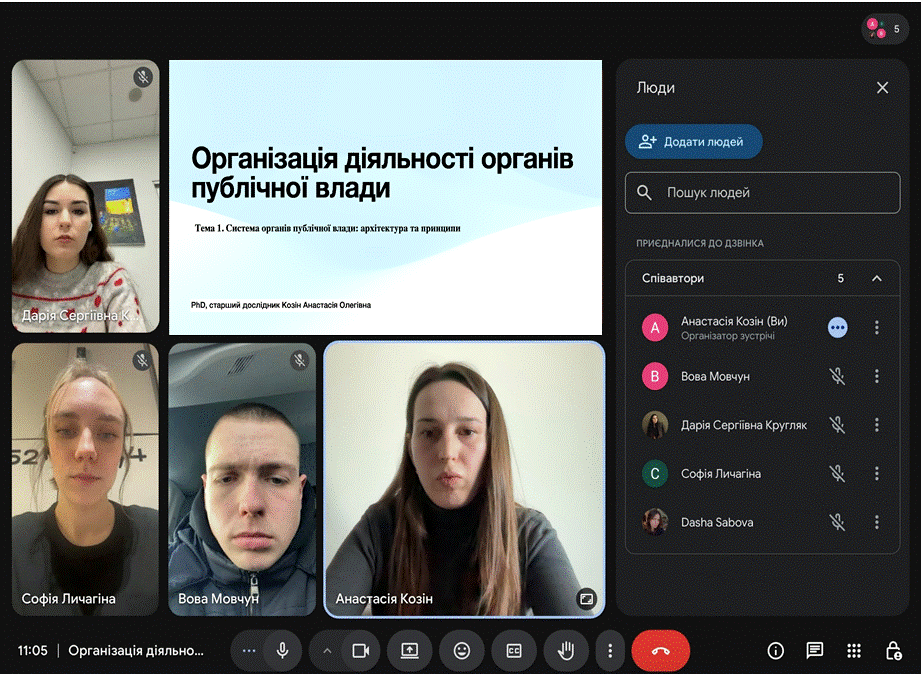The image size is (921, 674).
Task: Click the A avatar of Анастасія Козін
Action: (x=655, y=327)
